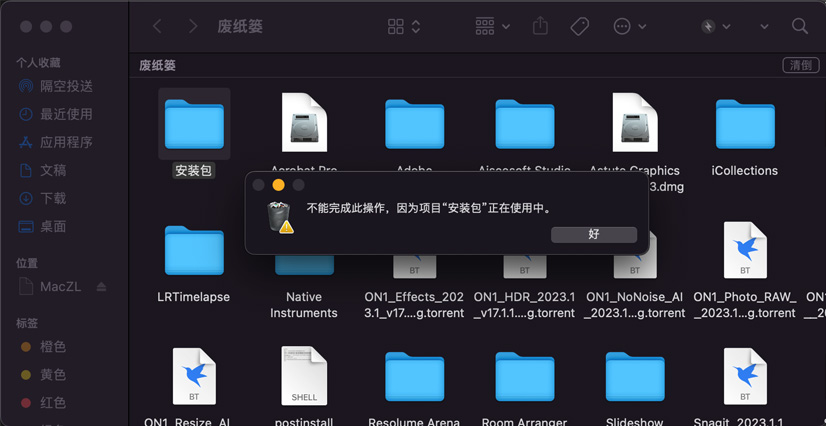Open 应用程序 in the sidebar
The height and width of the screenshot is (426, 826).
pos(66,143)
